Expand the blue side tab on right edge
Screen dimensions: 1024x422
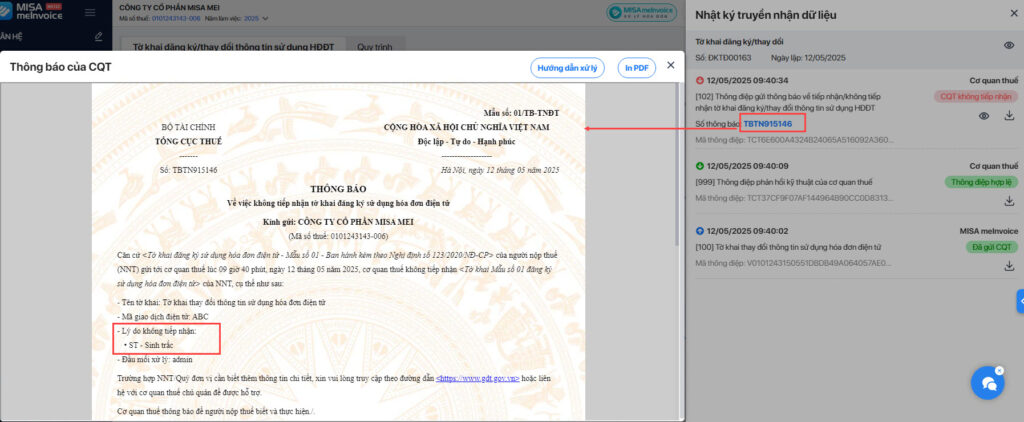point(1020,301)
